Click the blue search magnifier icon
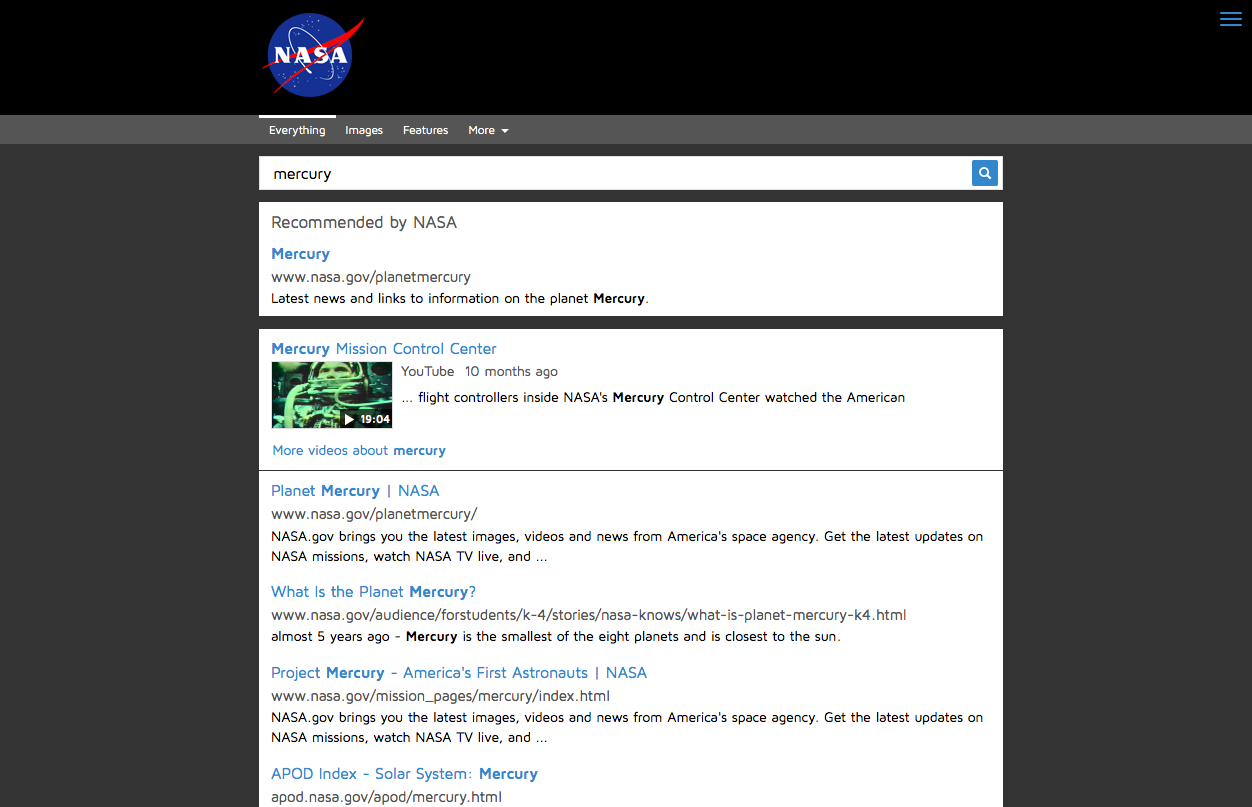 984,172
